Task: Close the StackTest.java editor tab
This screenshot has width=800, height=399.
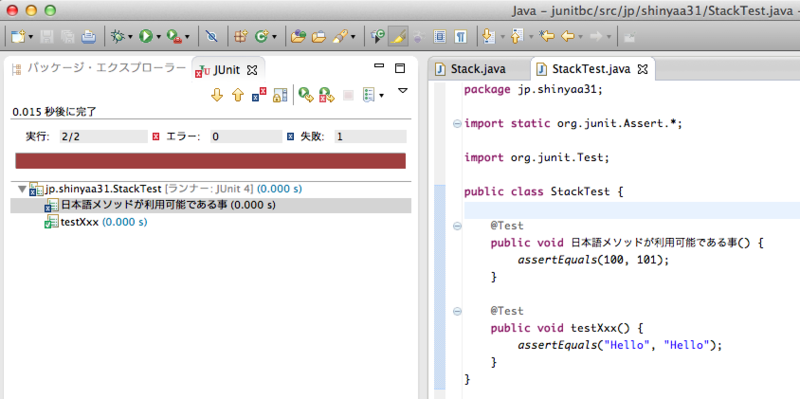Action: [x=643, y=69]
